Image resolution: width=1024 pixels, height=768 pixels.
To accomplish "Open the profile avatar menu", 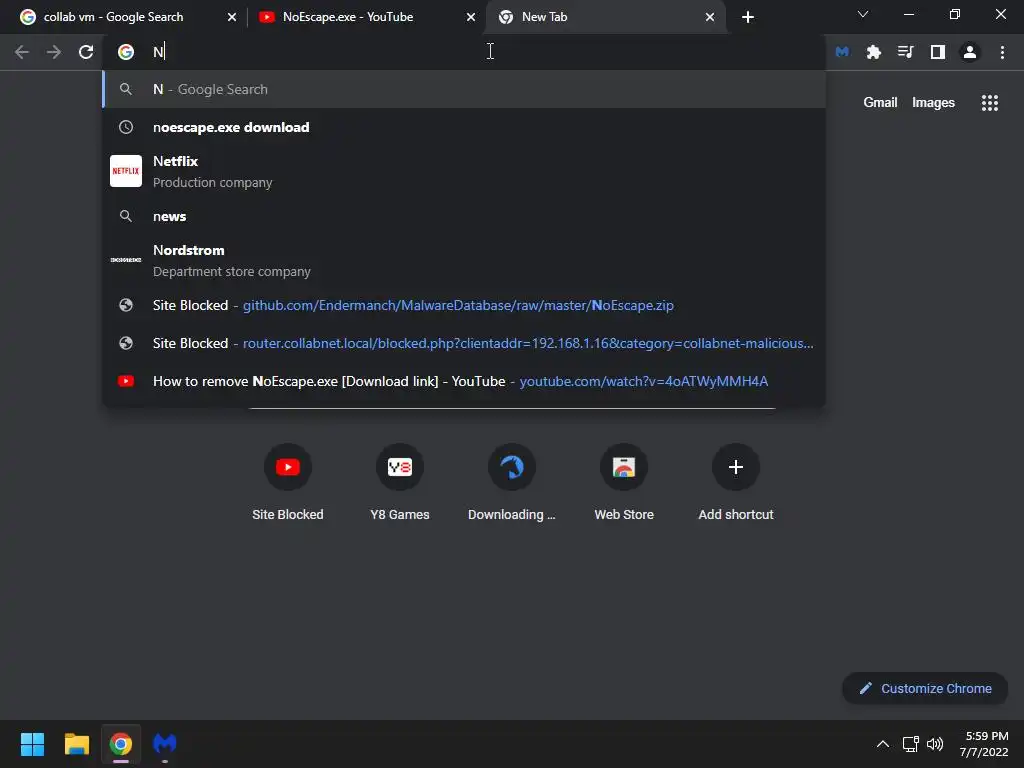I will coord(969,52).
